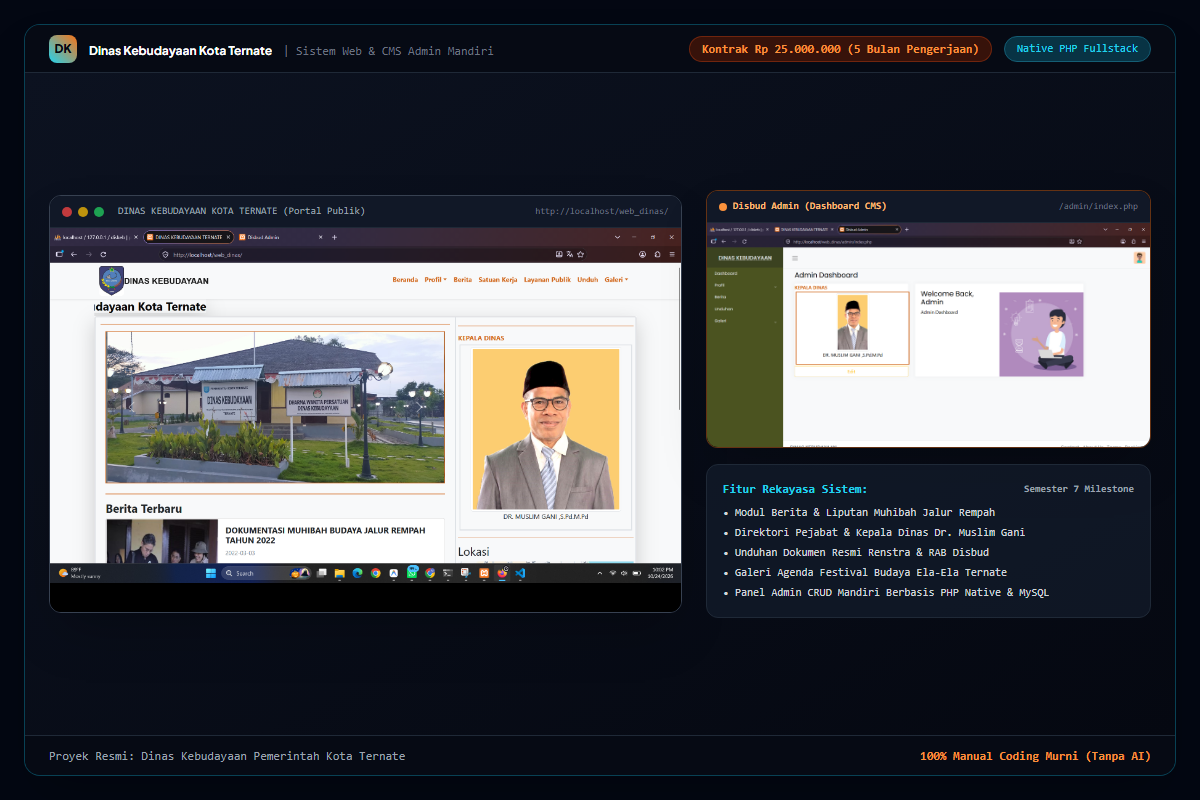The image size is (1200, 800).
Task: Click the Edit button under Kepala Dinas card
Action: click(x=852, y=371)
